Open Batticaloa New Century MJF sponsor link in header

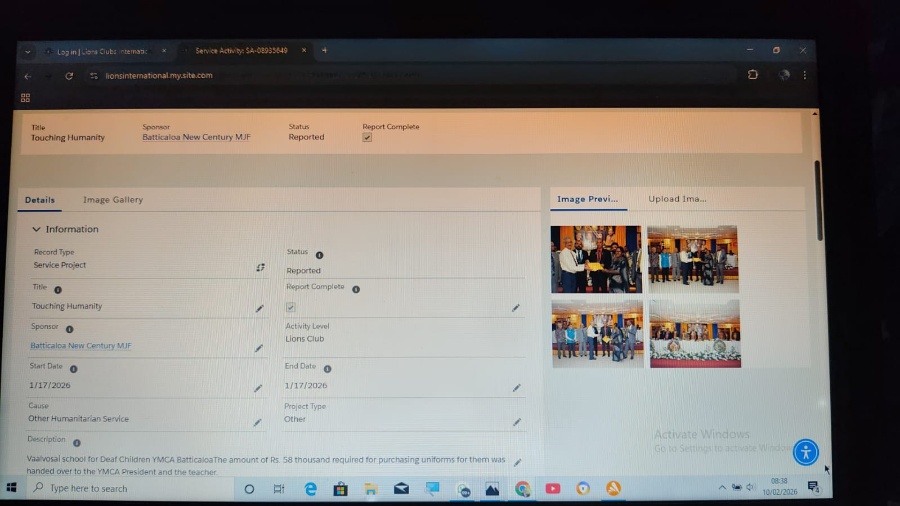point(196,137)
